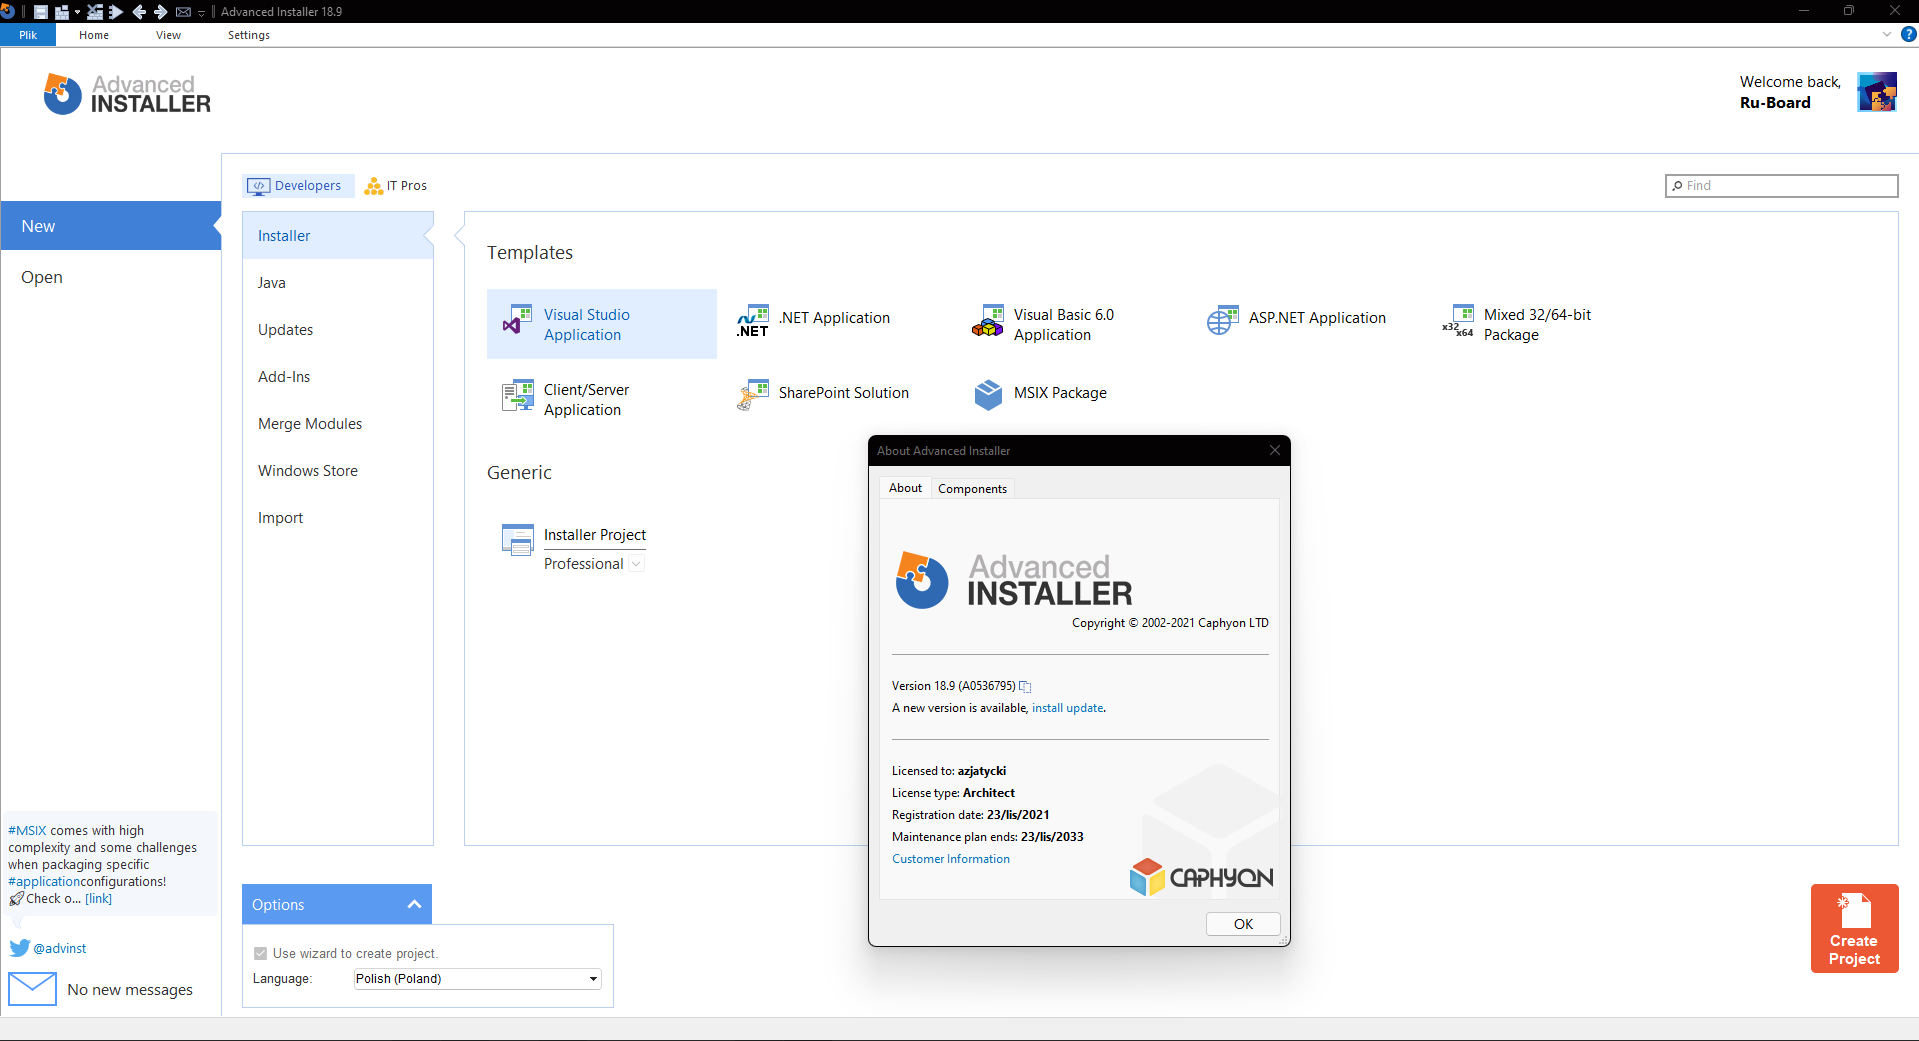Click the Back arrow in quick access toolbar
The height and width of the screenshot is (1041, 1919).
[139, 12]
